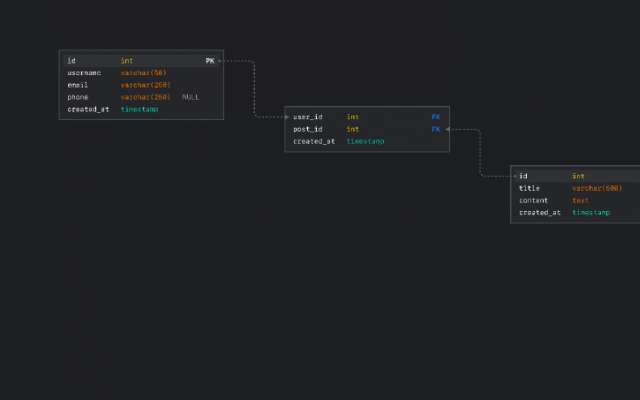Screen dimensions: 640x400
Task: Select the user_id column name
Action: tap(307, 117)
